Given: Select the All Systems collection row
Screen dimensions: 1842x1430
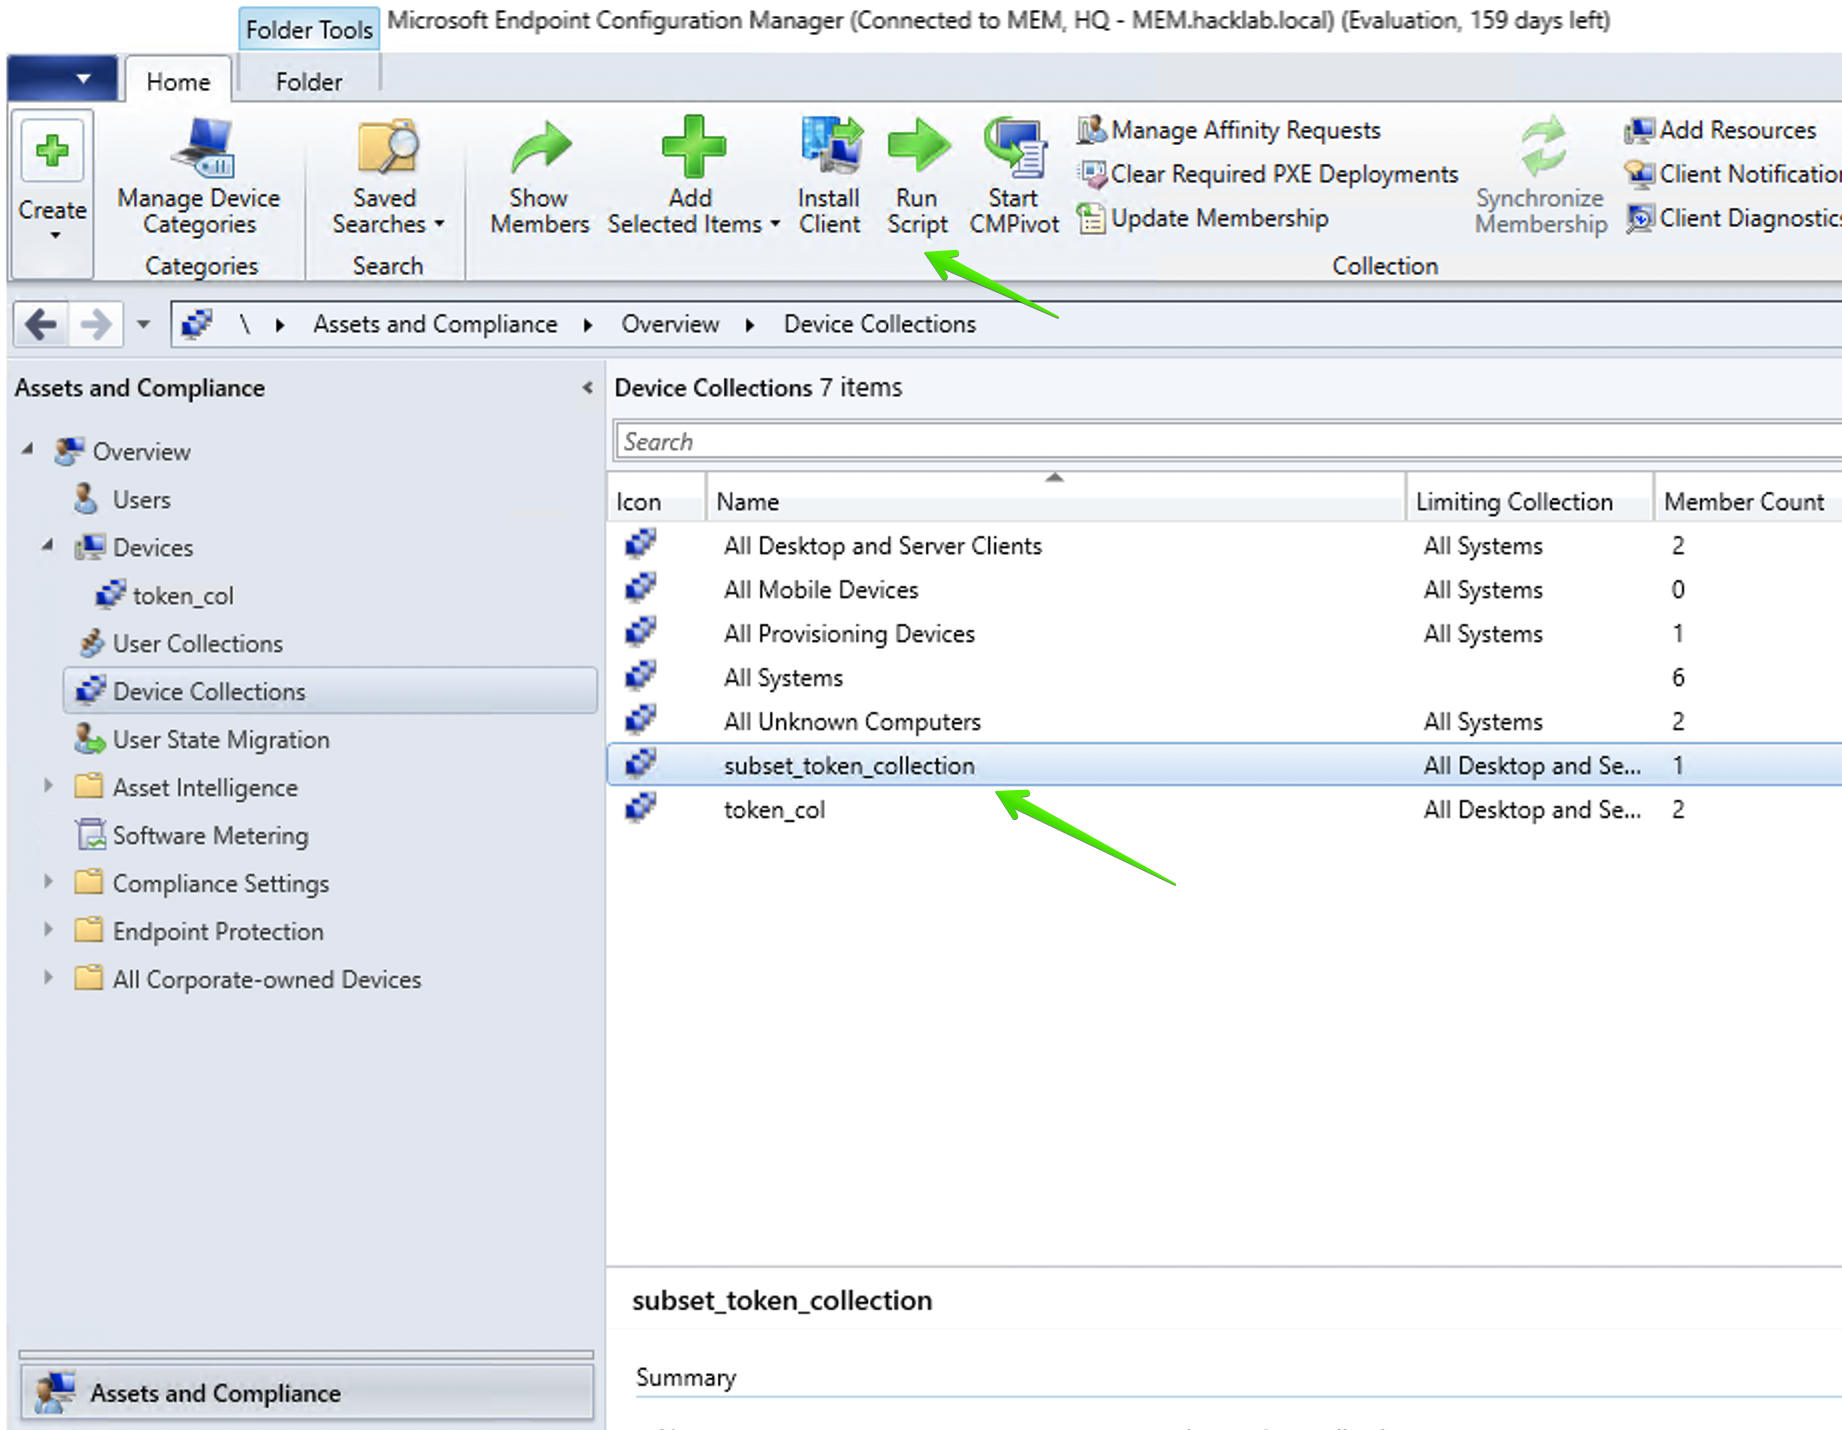Looking at the screenshot, I should [x=1225, y=677].
